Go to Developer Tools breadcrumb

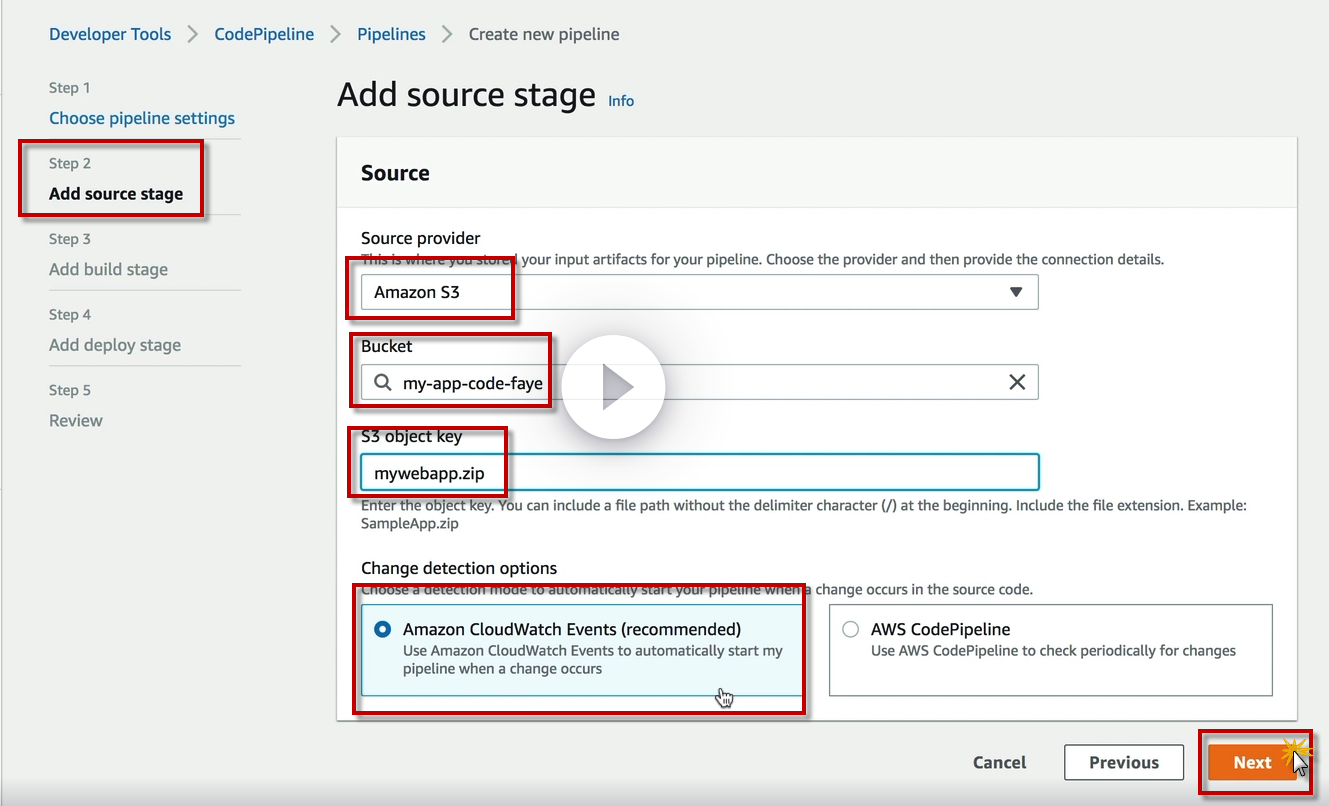(110, 34)
